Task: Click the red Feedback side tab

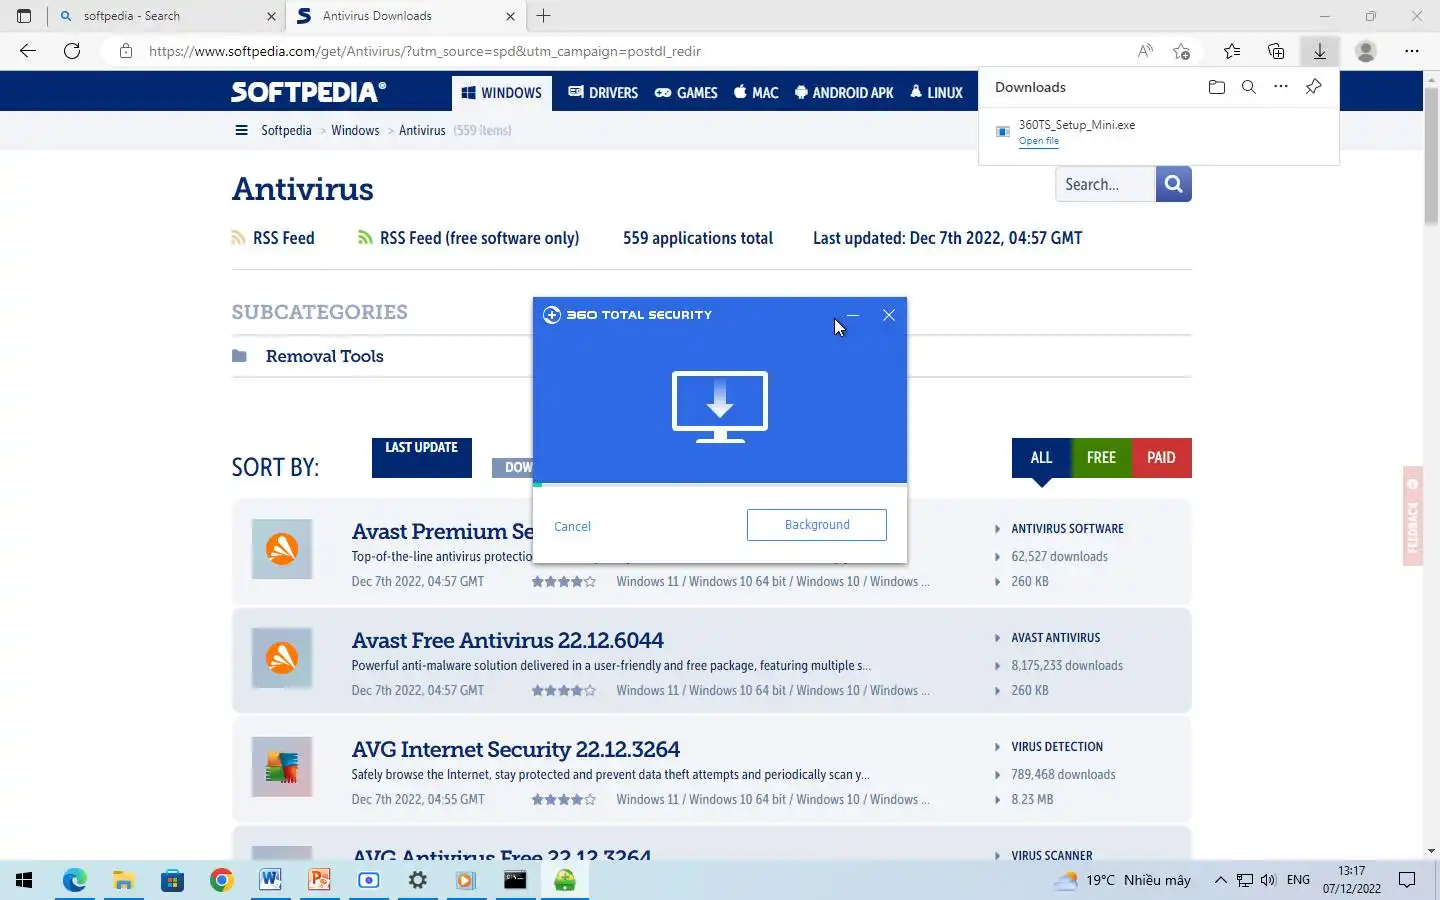Action: tap(1413, 516)
